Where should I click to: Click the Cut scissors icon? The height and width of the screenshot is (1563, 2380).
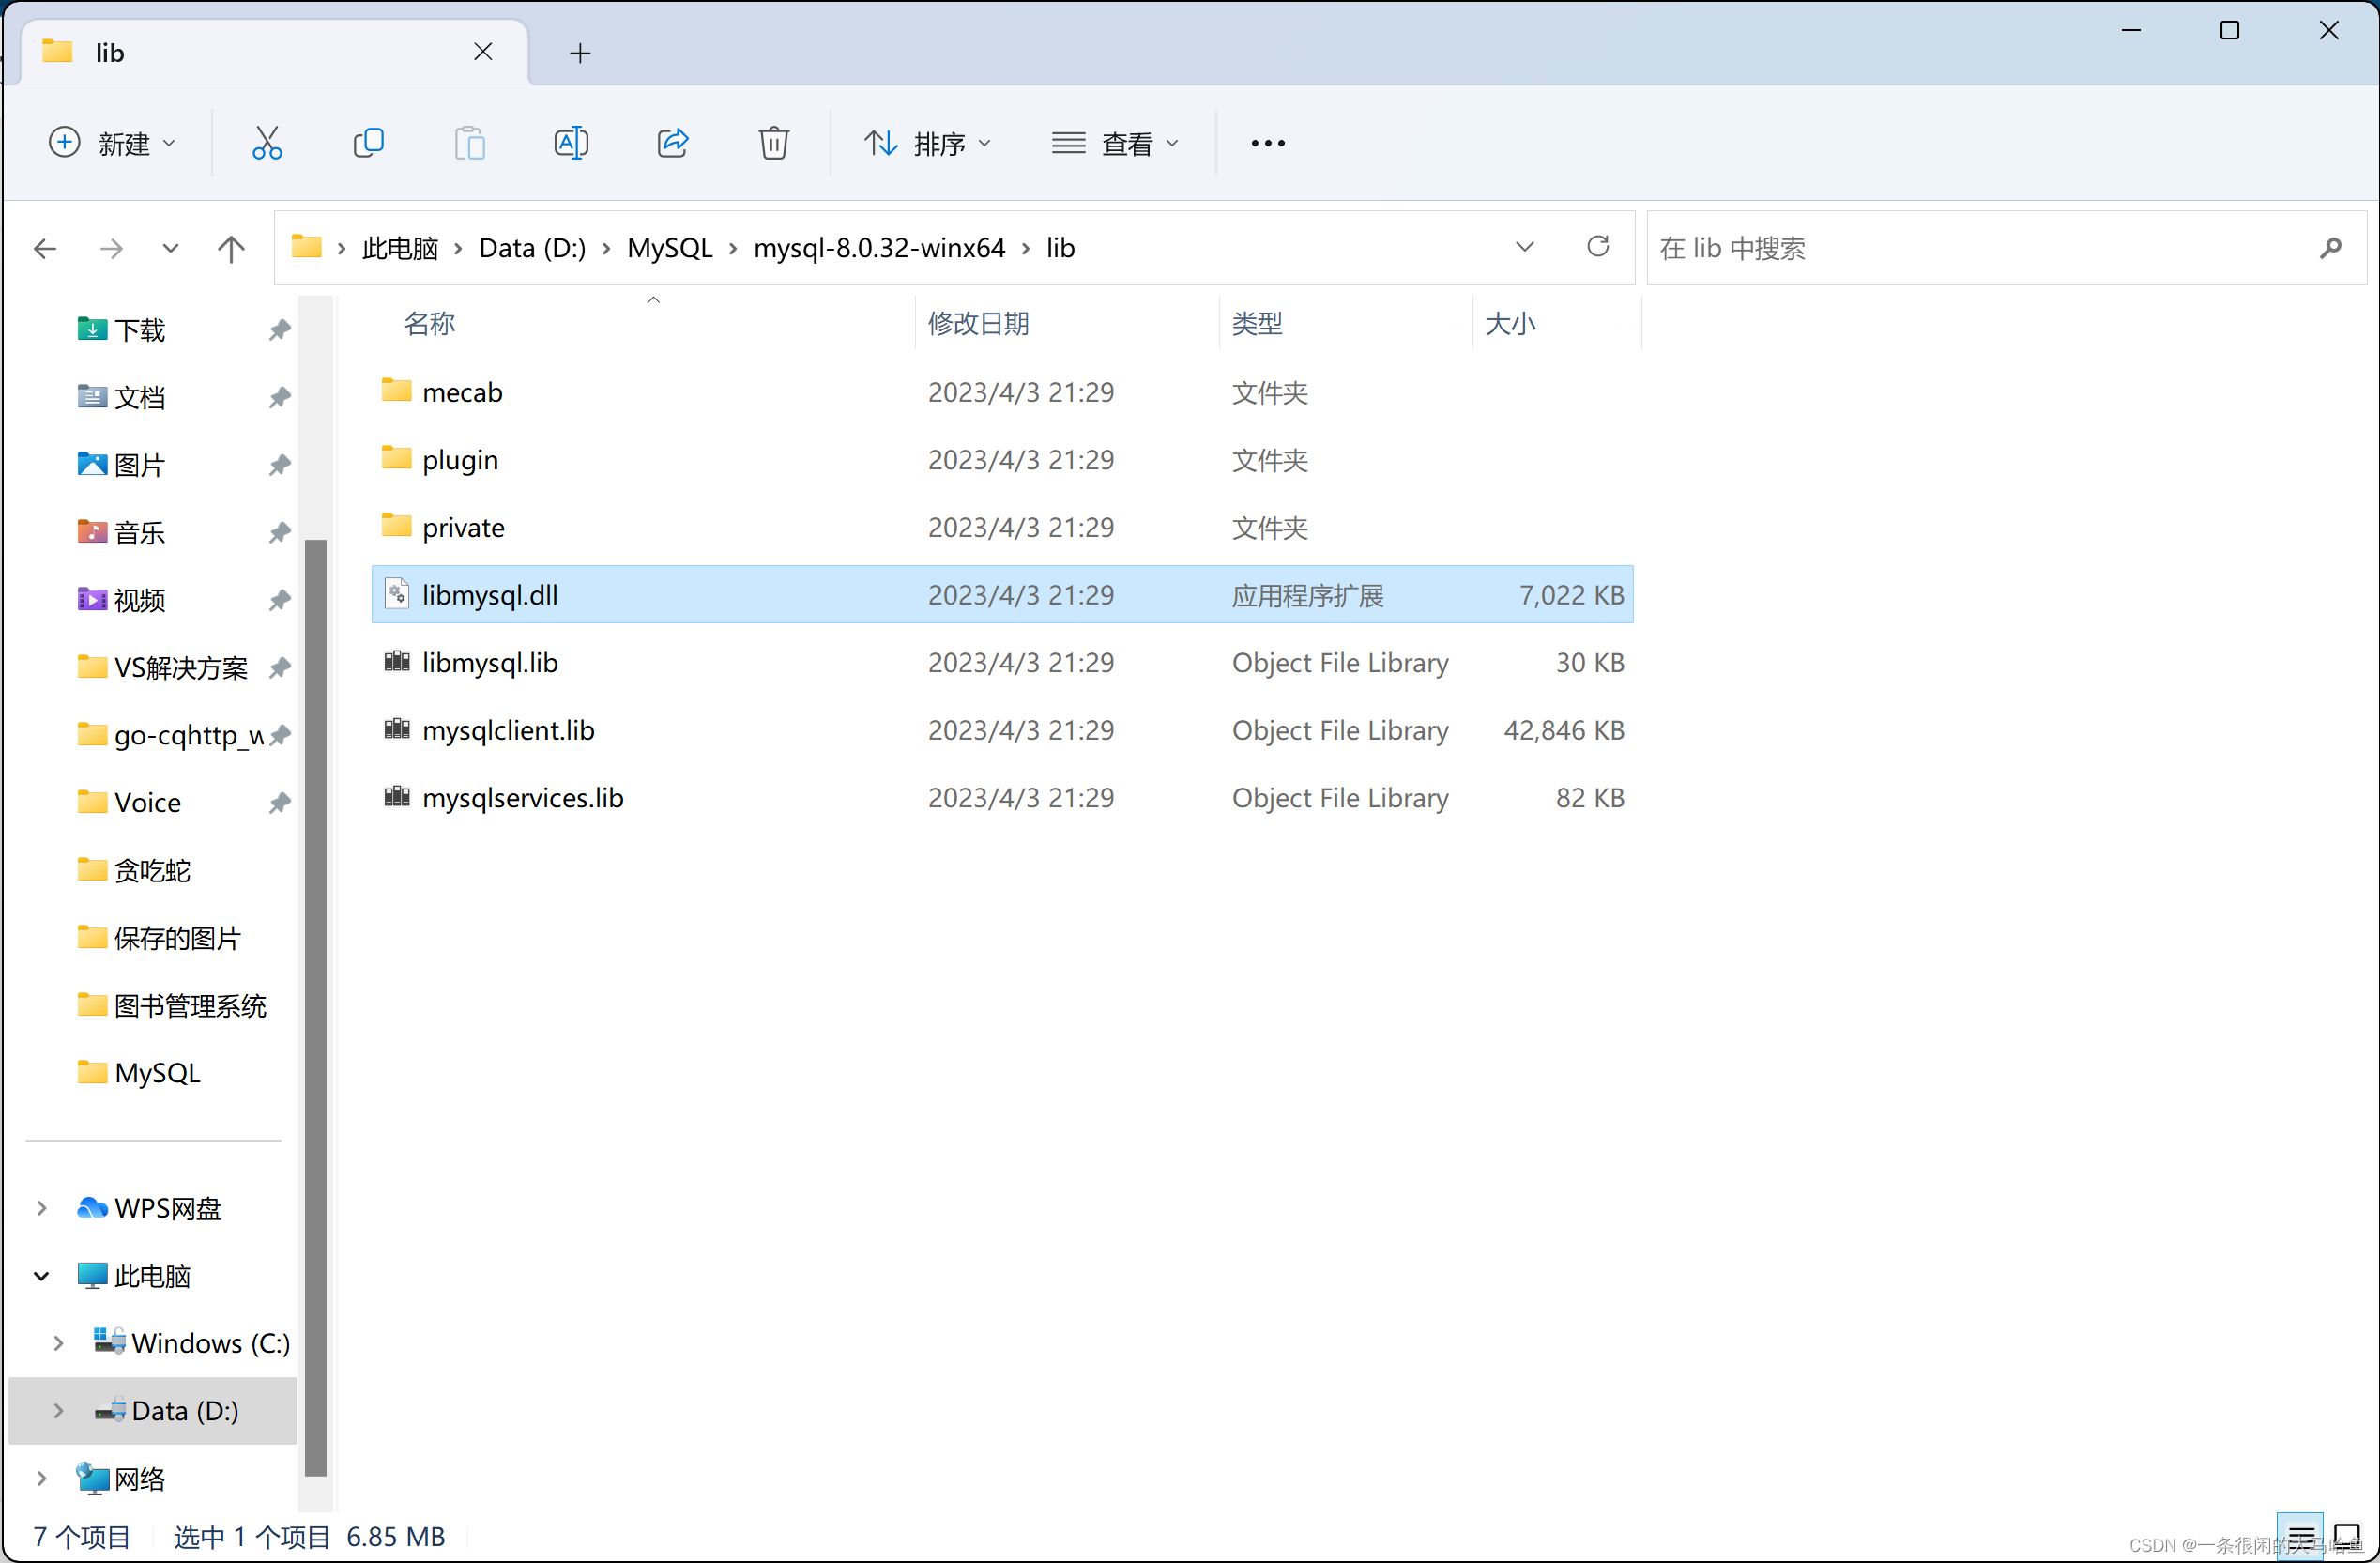267,143
